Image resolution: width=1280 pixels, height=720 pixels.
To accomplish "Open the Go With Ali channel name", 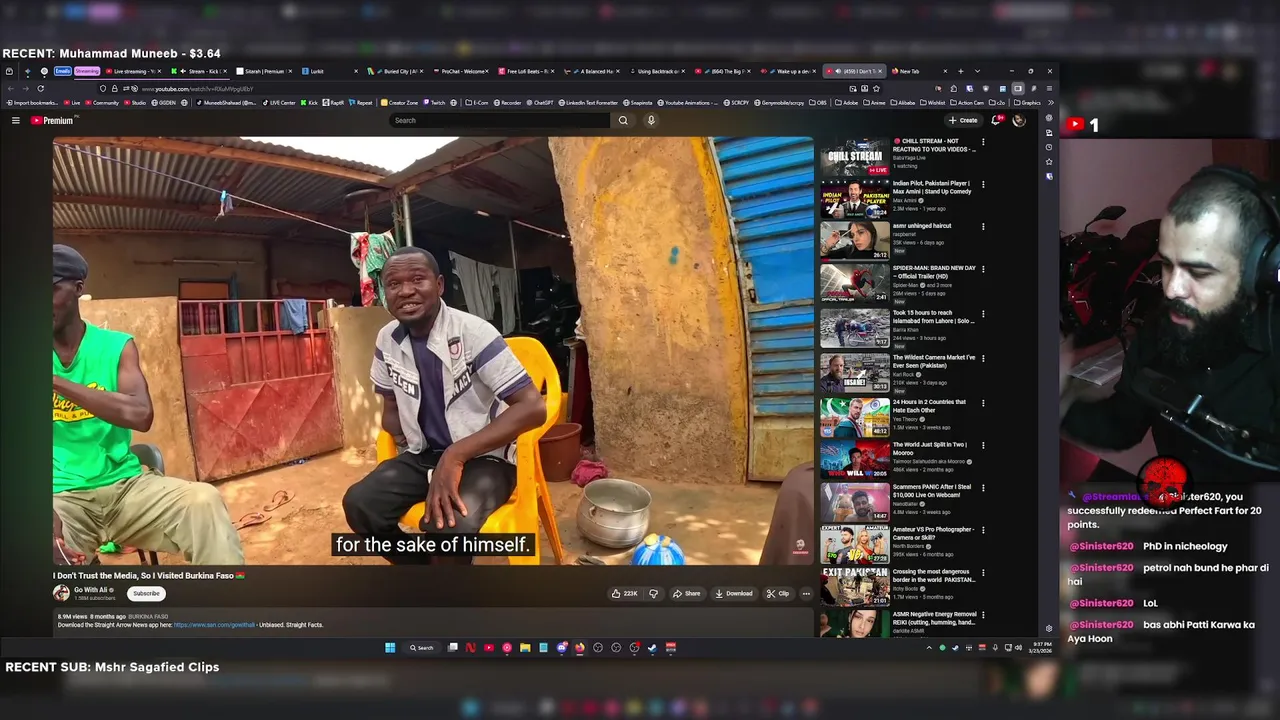I will 91,590.
